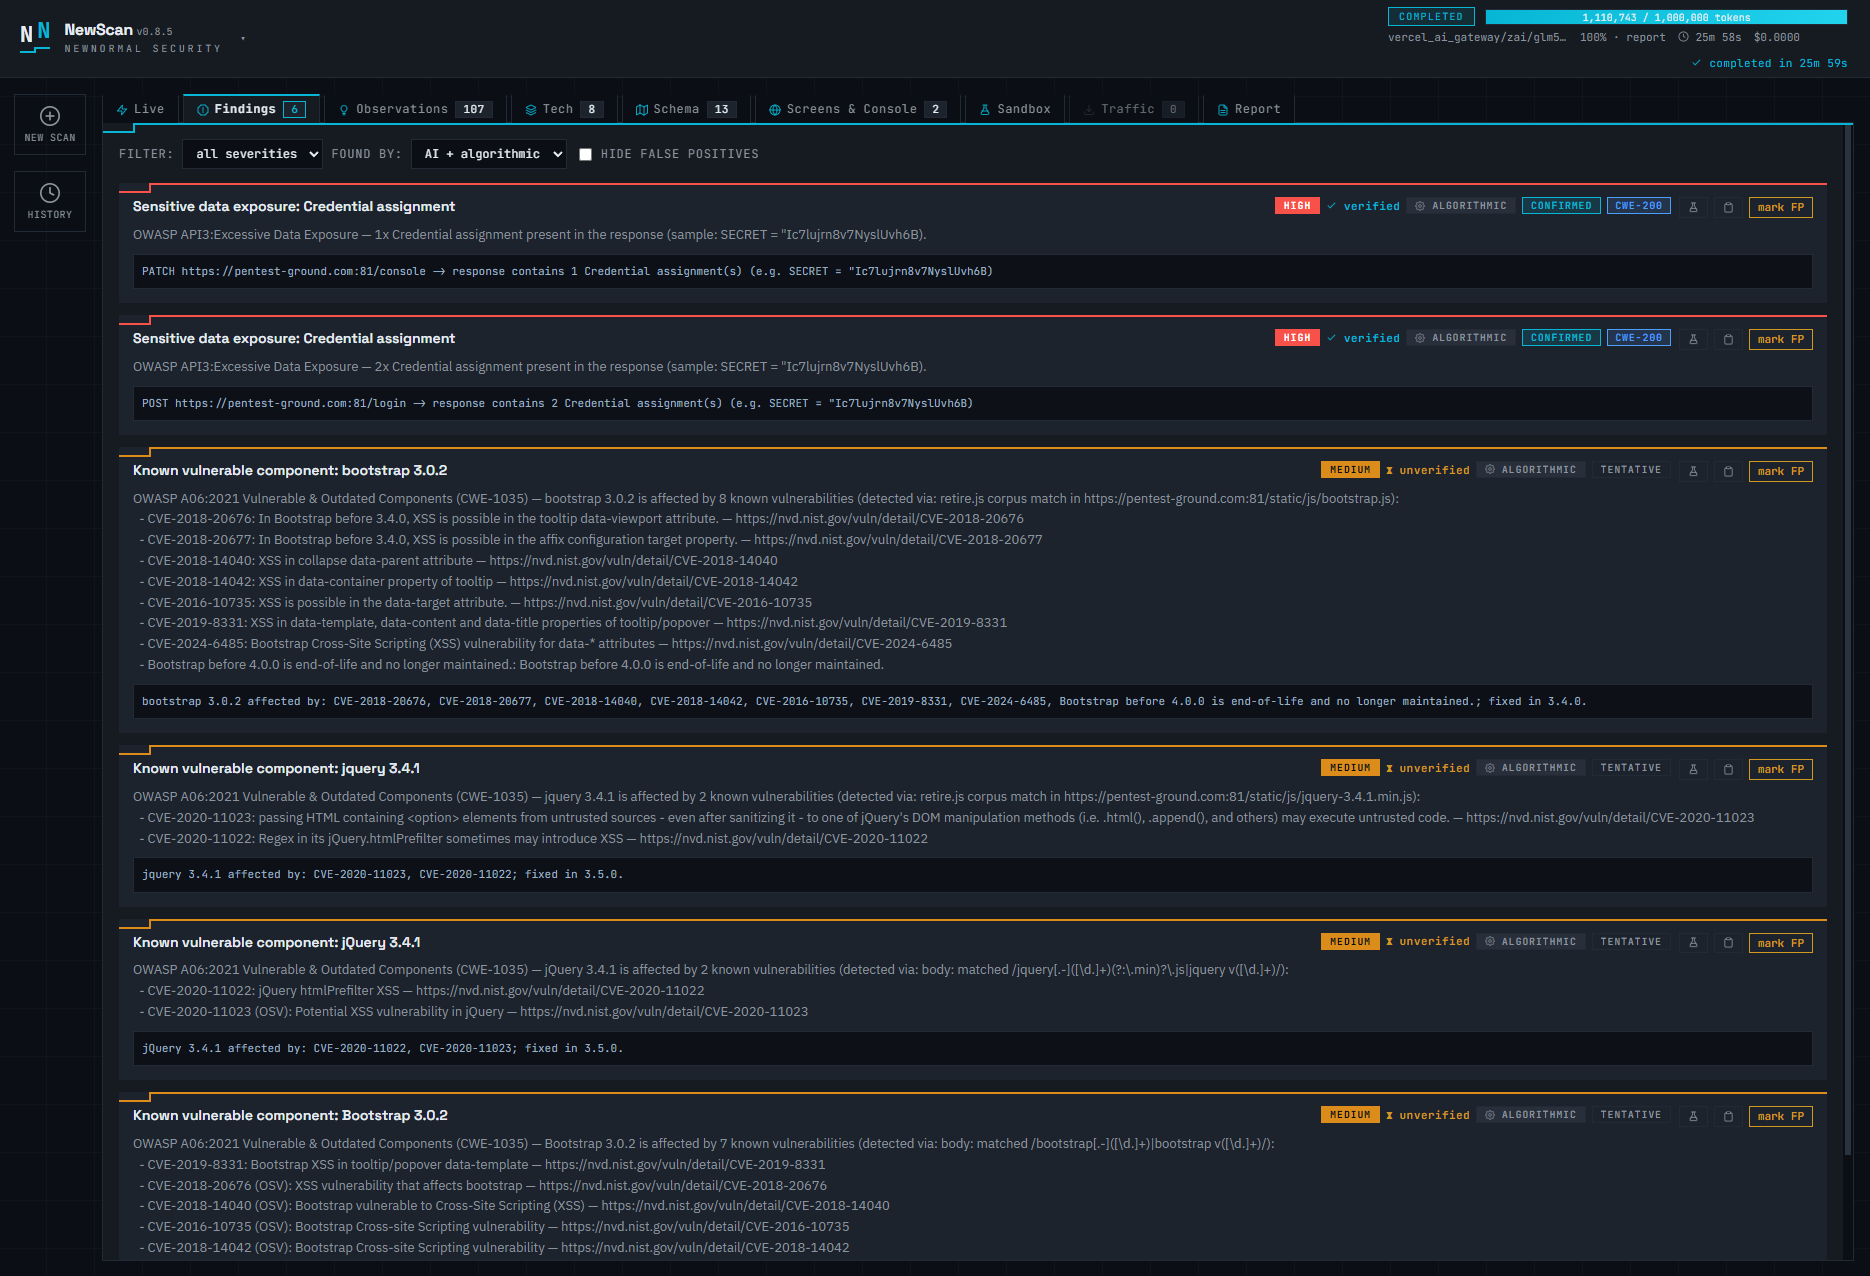Open NVD link for first CVE-2018-20676 entry
This screenshot has width=1870, height=1276.
(879, 519)
